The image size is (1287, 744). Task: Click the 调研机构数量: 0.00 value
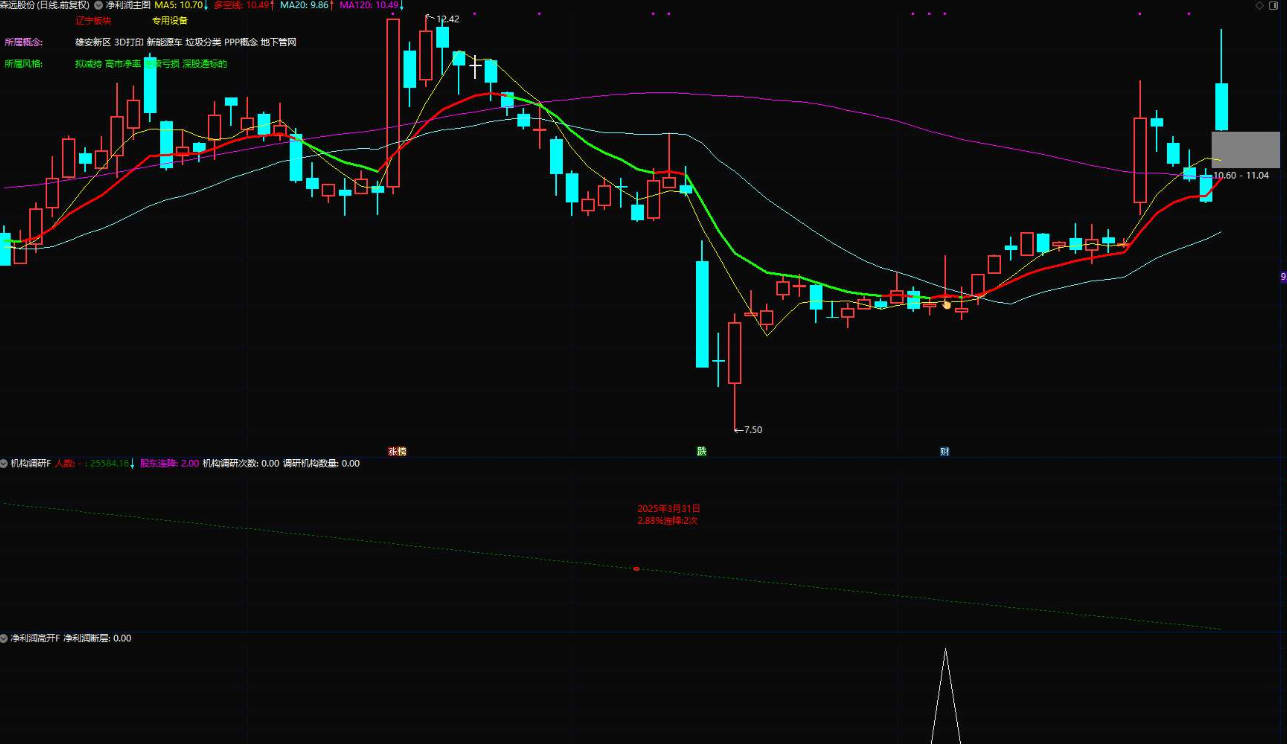coord(321,463)
